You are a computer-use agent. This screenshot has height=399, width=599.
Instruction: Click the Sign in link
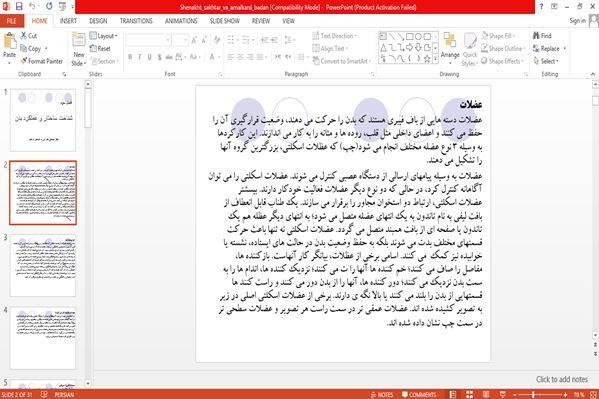tap(577, 21)
